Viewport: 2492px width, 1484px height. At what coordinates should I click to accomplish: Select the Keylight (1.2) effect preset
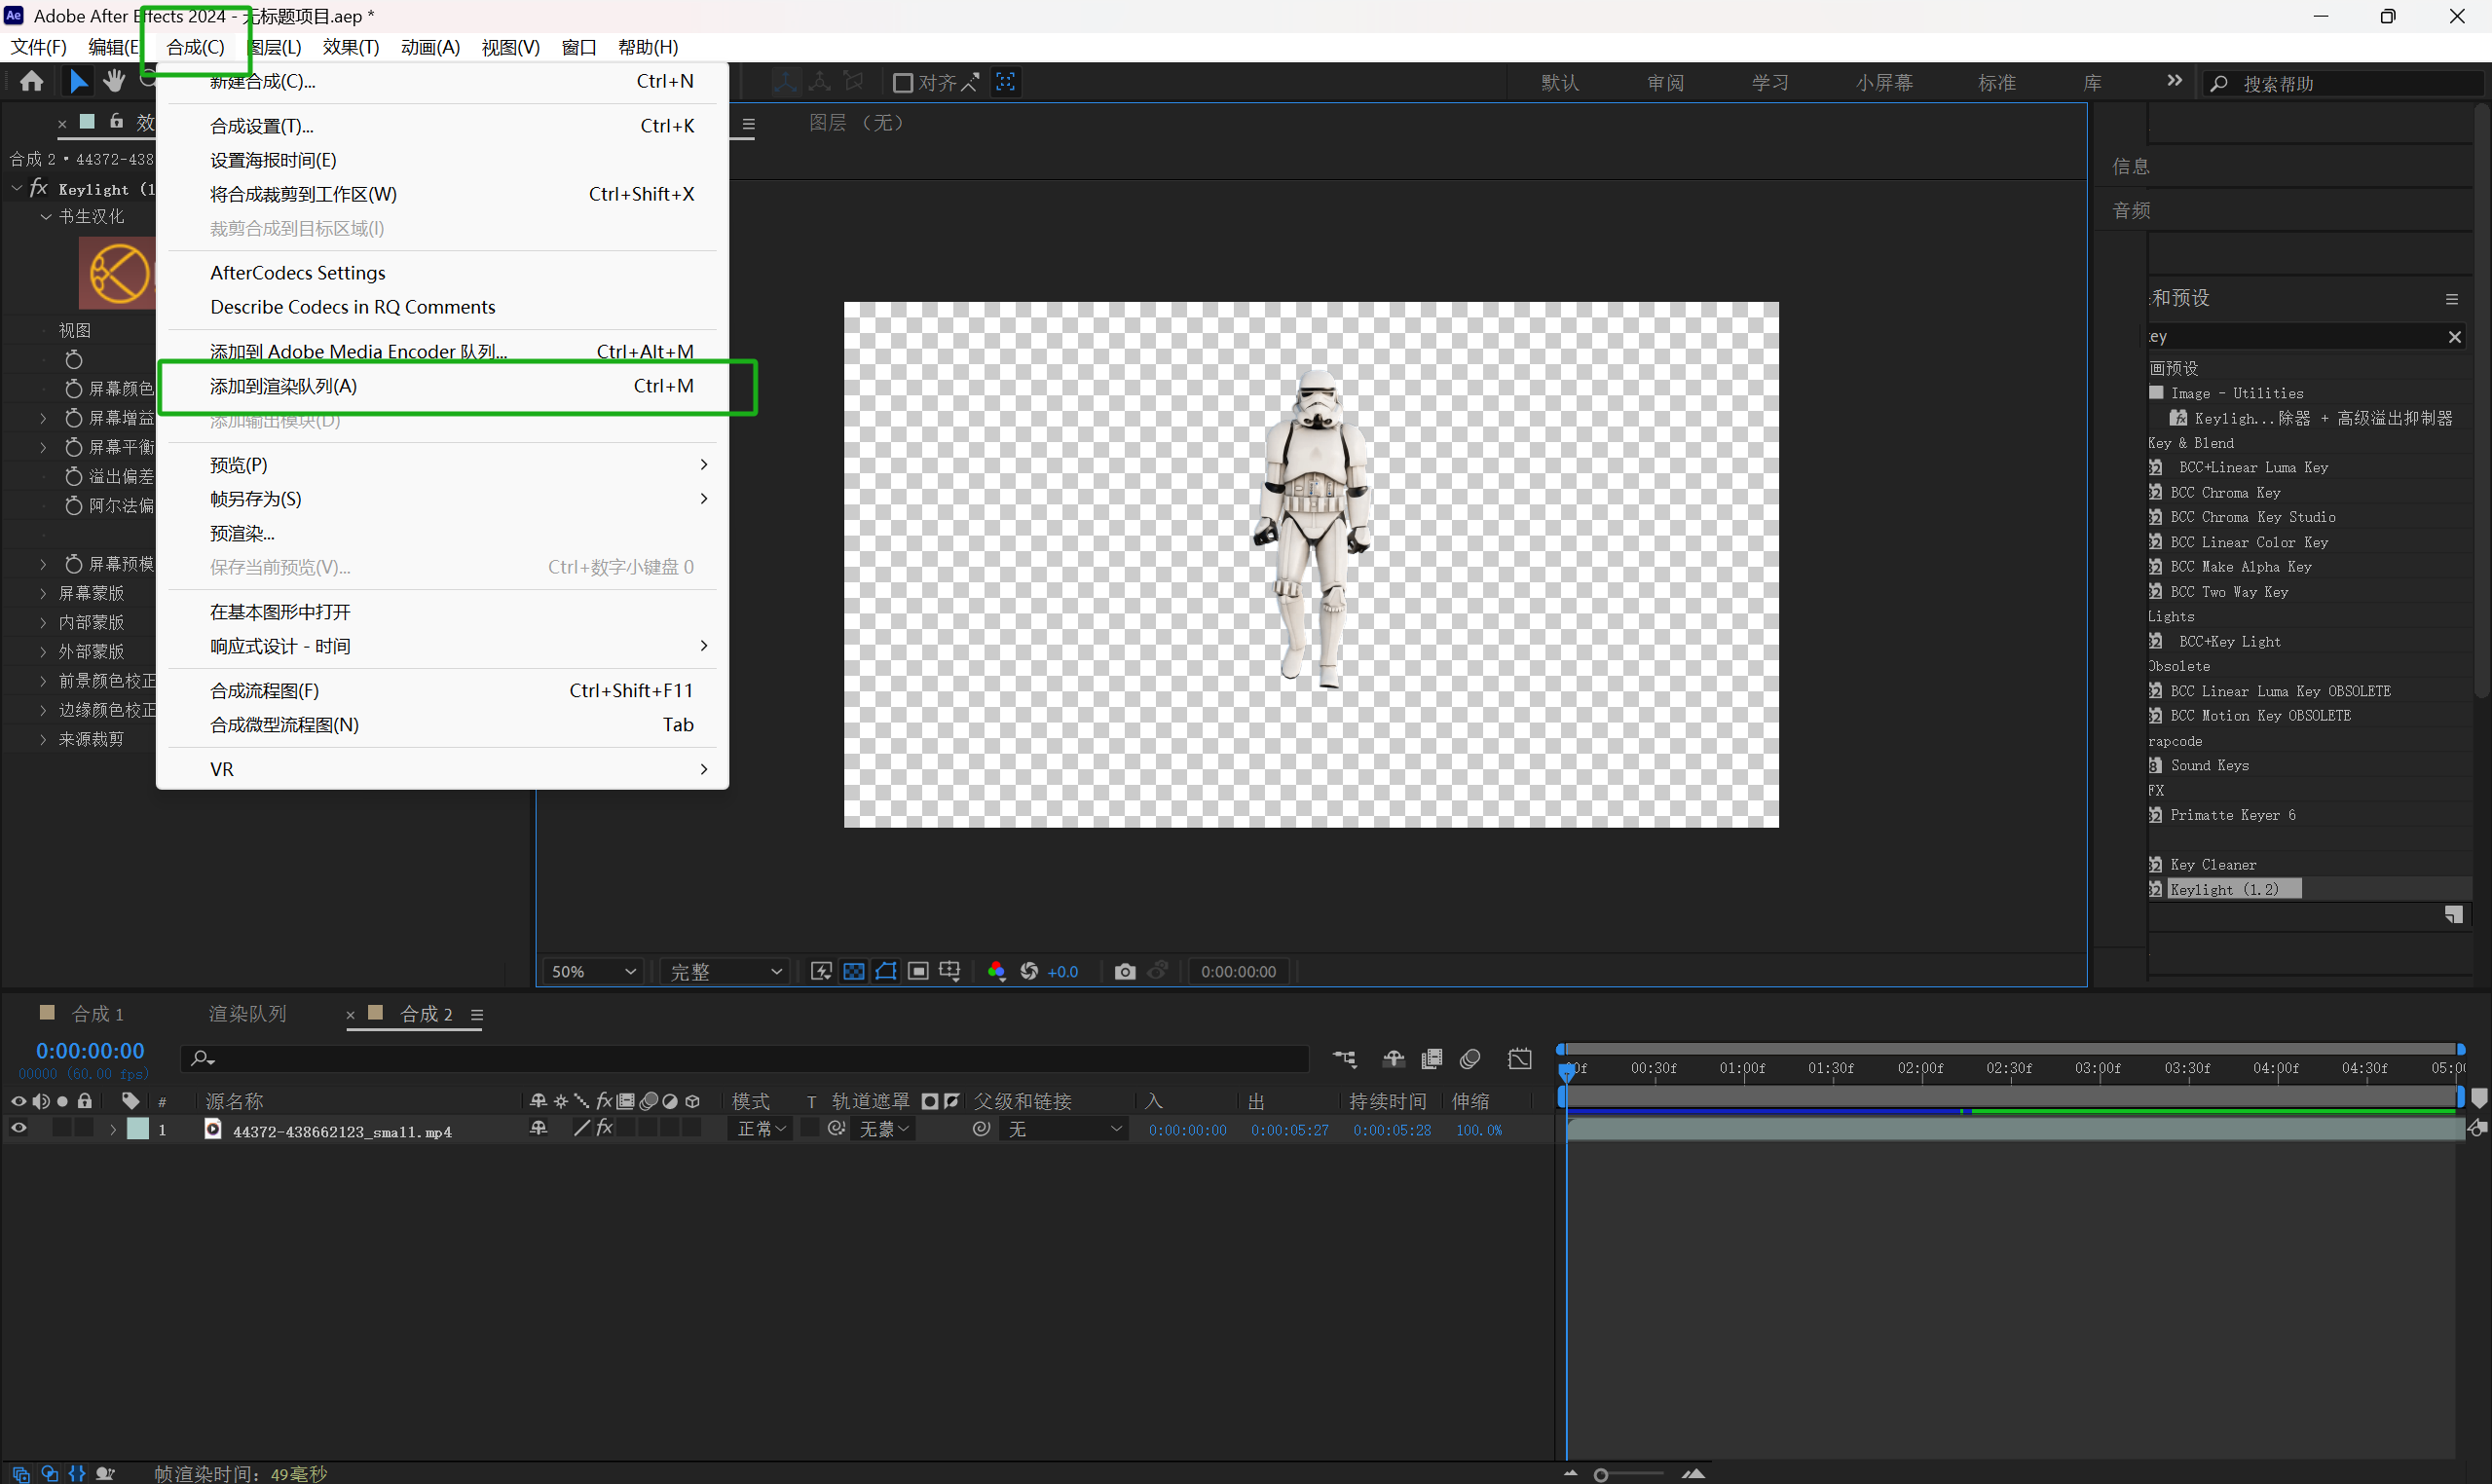2225,890
